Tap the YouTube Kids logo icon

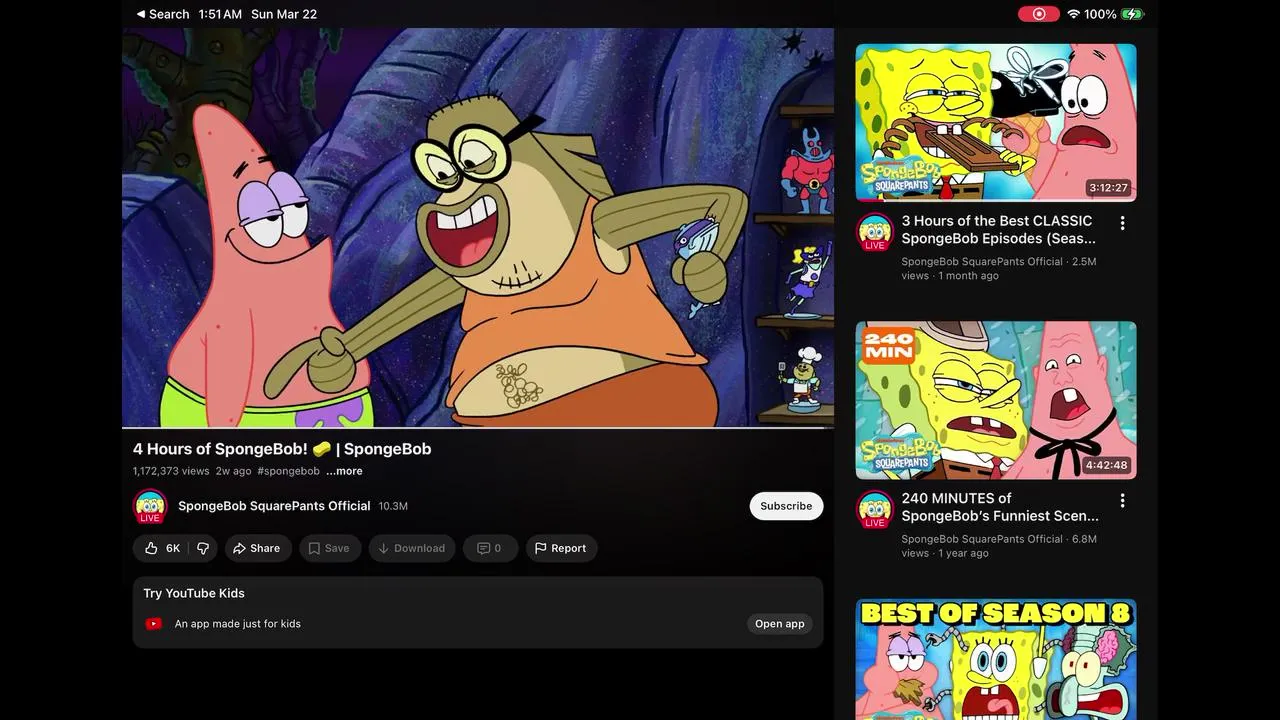154,624
